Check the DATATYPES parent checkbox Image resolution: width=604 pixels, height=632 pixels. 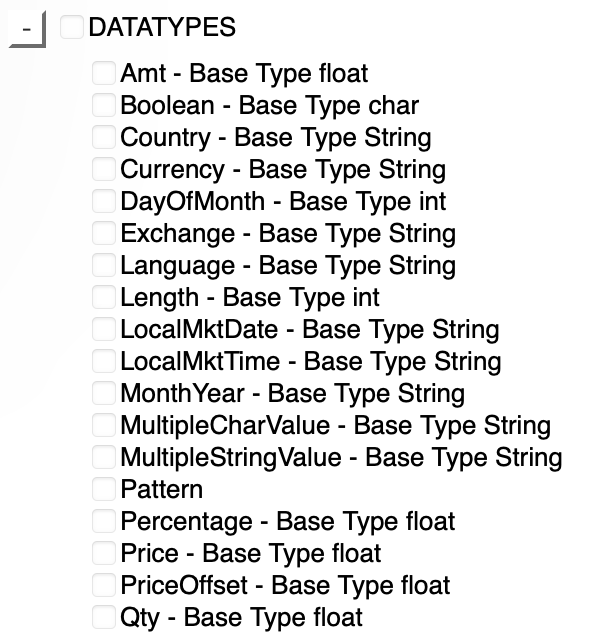(72, 27)
